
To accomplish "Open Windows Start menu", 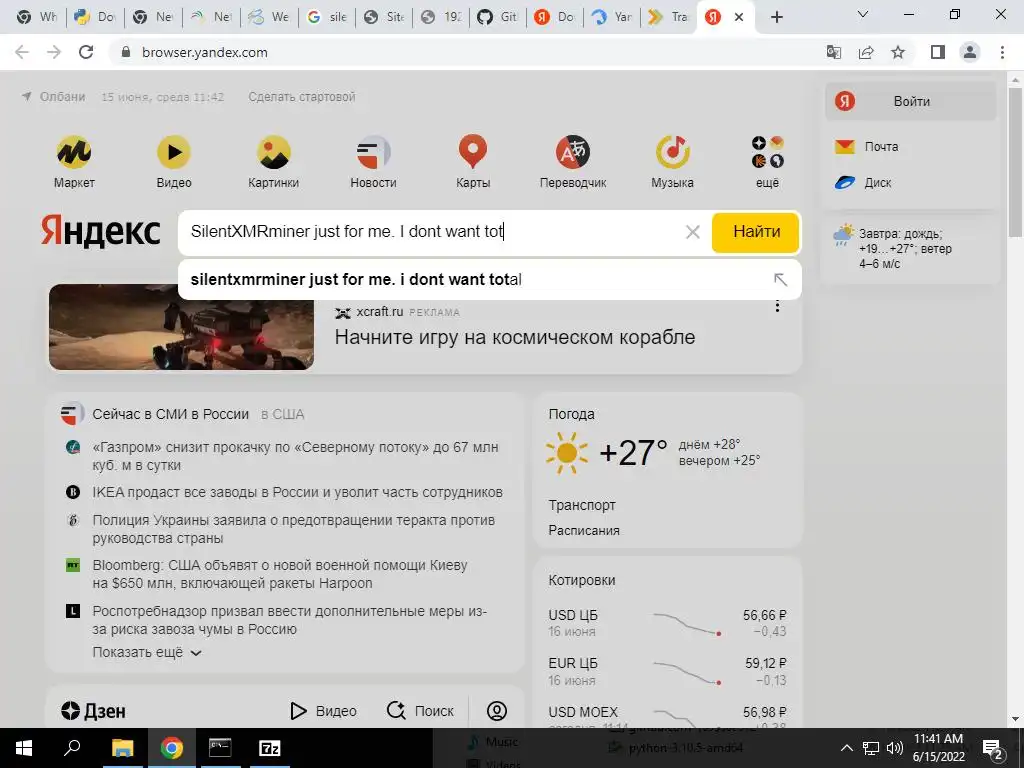I will coord(23,748).
